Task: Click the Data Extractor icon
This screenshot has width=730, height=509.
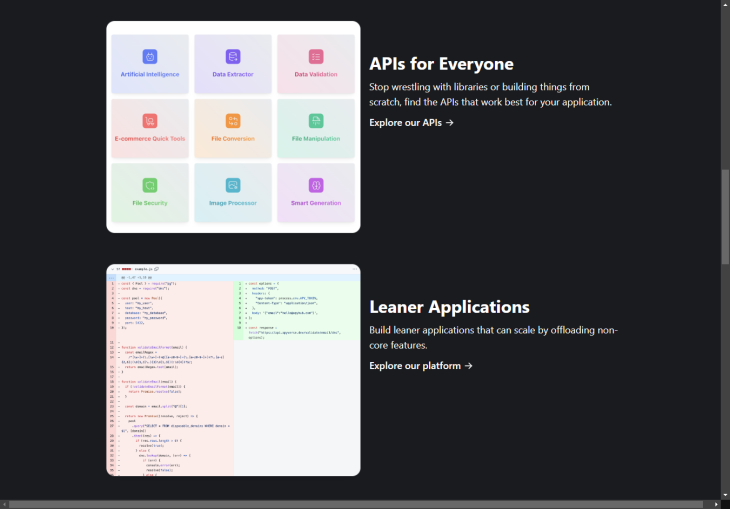Action: click(x=233, y=57)
